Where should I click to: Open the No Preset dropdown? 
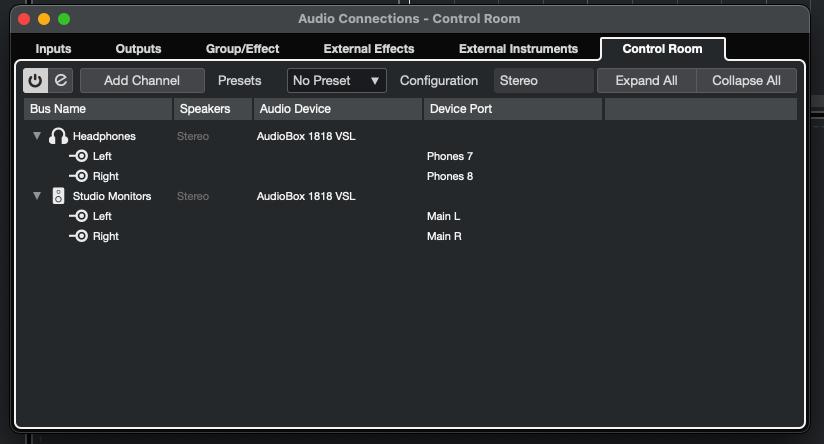[x=336, y=81]
